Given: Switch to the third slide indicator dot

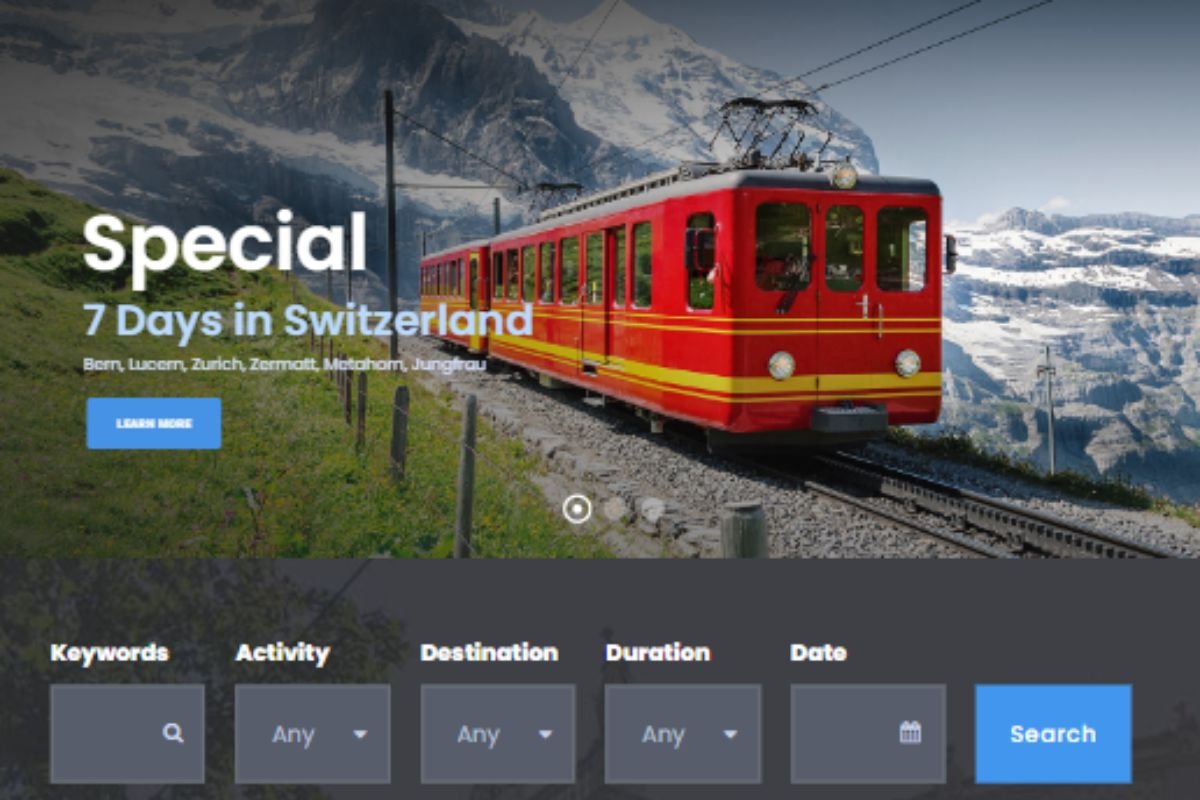Looking at the screenshot, I should (651, 509).
